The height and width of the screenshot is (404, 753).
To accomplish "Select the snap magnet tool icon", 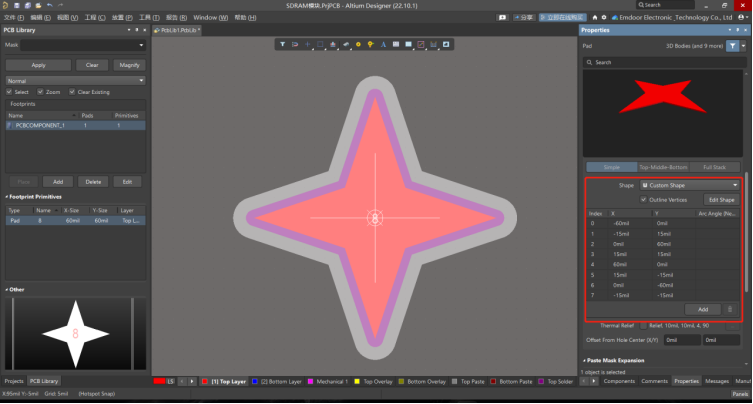I will point(294,44).
